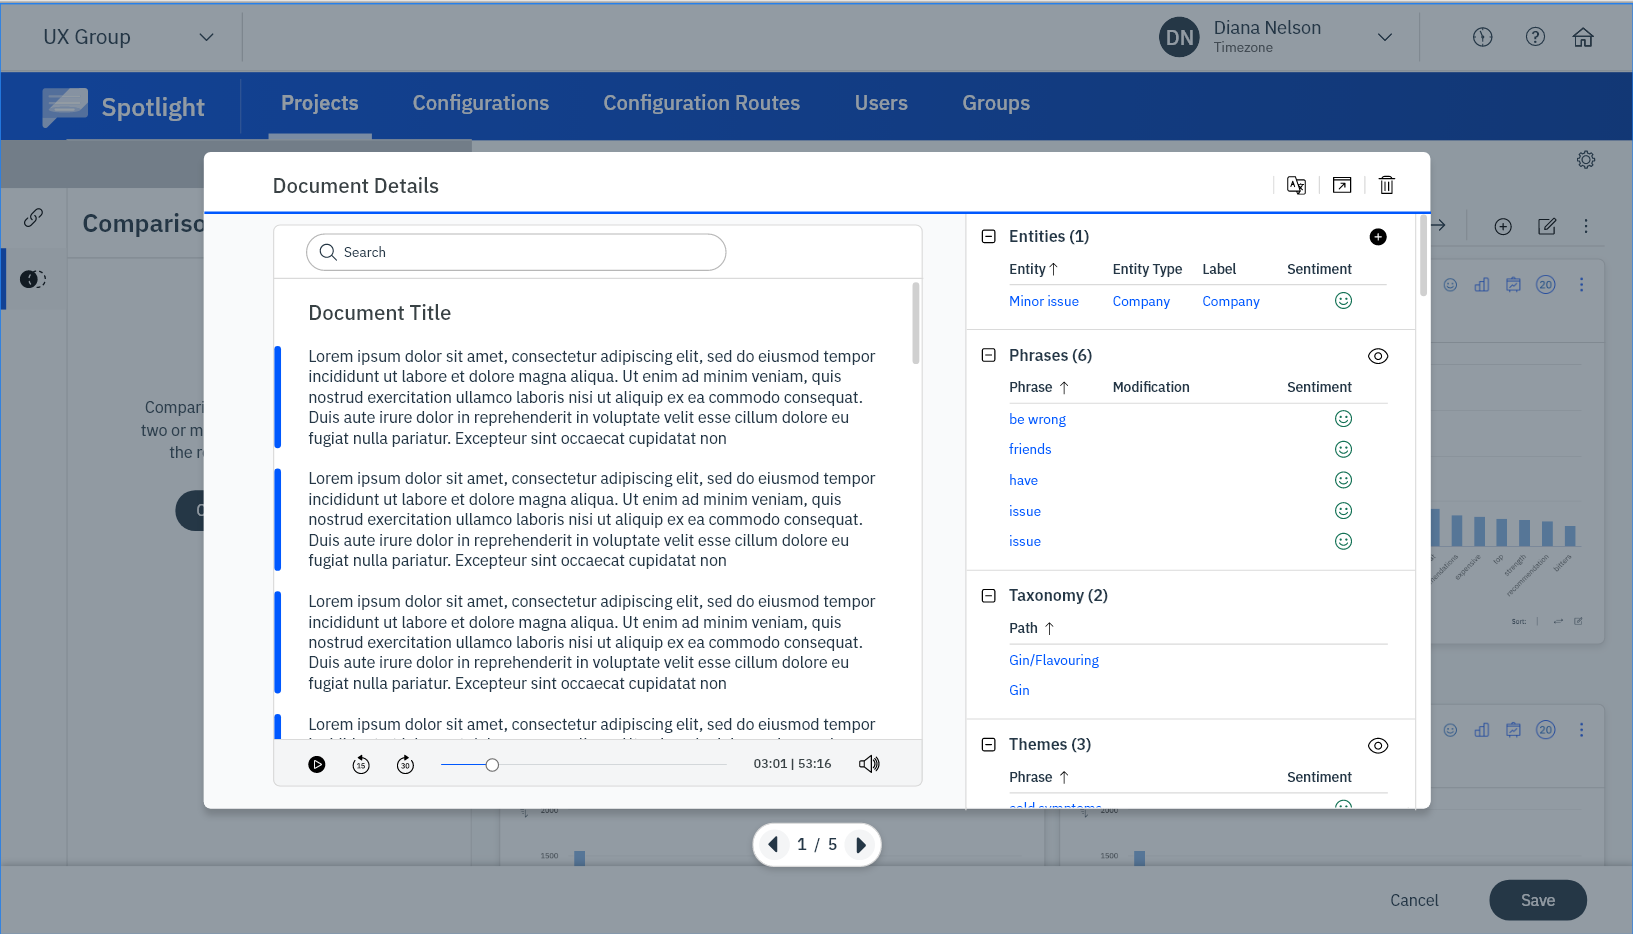Rewind audio by 15 seconds
The image size is (1633, 934).
pyautogui.click(x=361, y=764)
